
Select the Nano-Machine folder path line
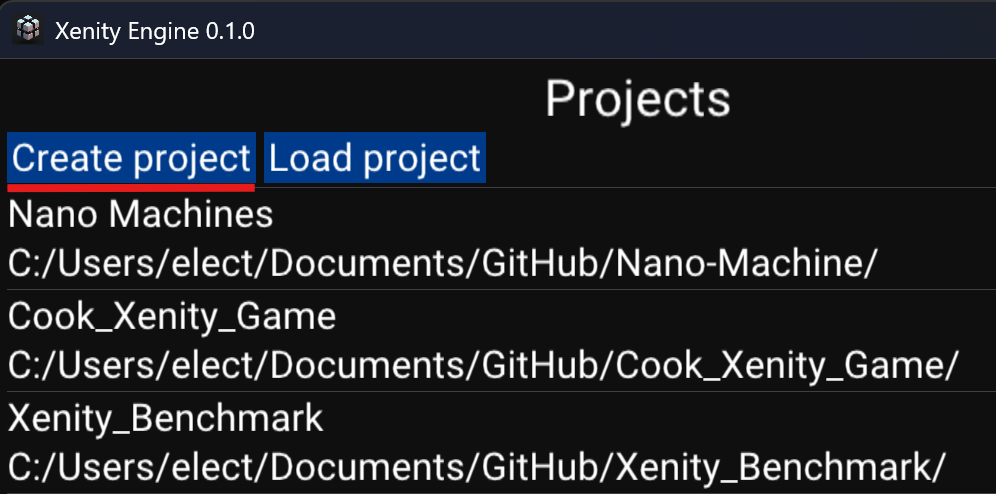(x=443, y=264)
